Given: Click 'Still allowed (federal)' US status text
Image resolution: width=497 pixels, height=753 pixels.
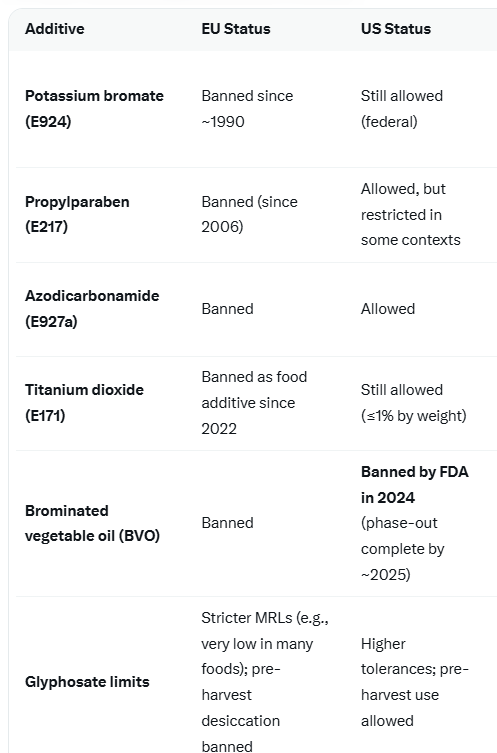Looking at the screenshot, I should 402,109.
